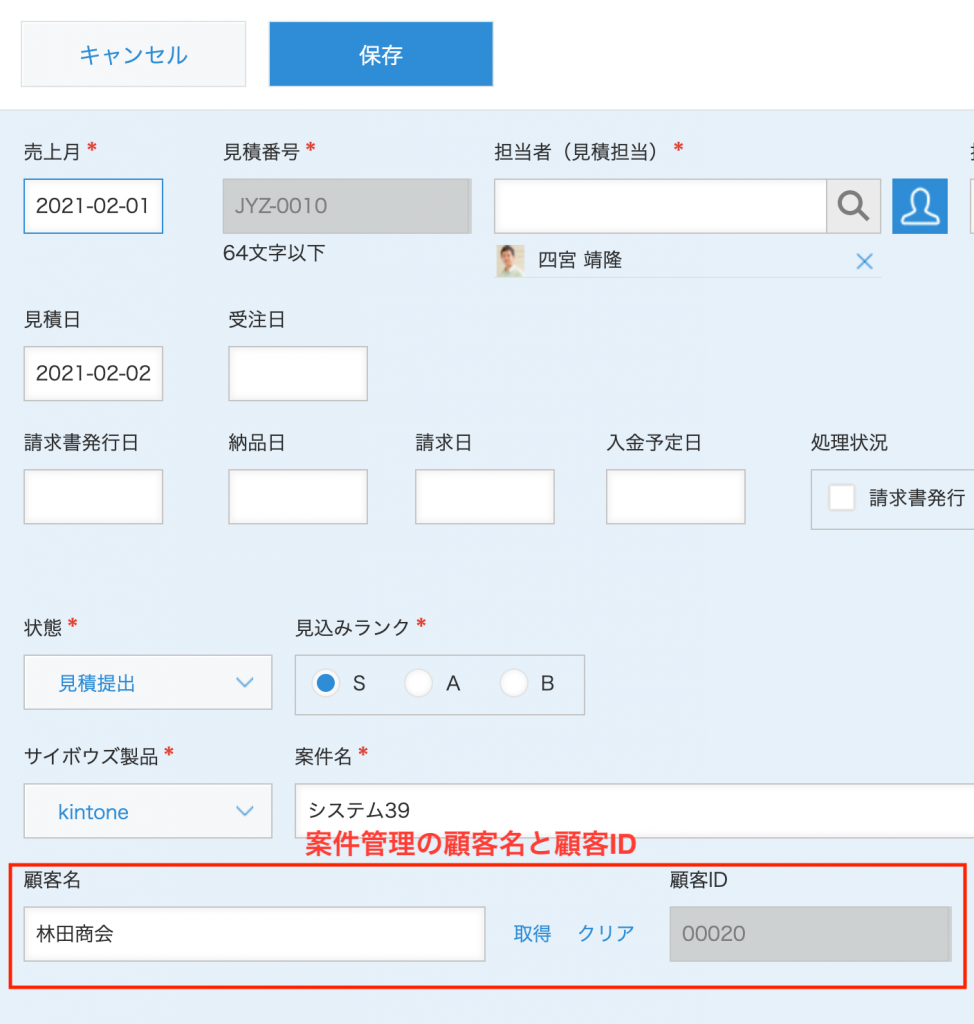Image resolution: width=974 pixels, height=1024 pixels.
Task: Click the 64文字以下 hint text
Action: (x=274, y=253)
